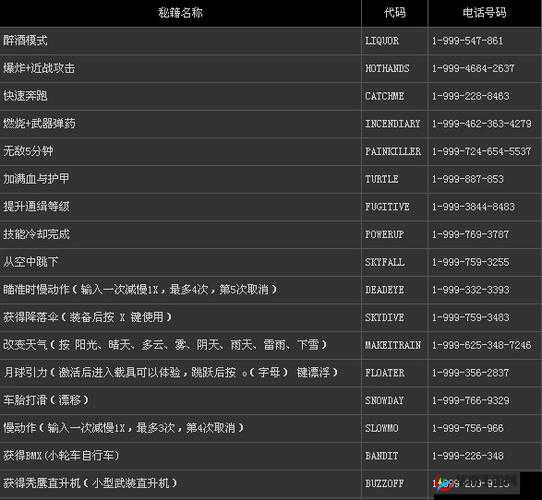Click phone number 1-999-3844-8483
The height and width of the screenshot is (500, 542).
point(473,207)
